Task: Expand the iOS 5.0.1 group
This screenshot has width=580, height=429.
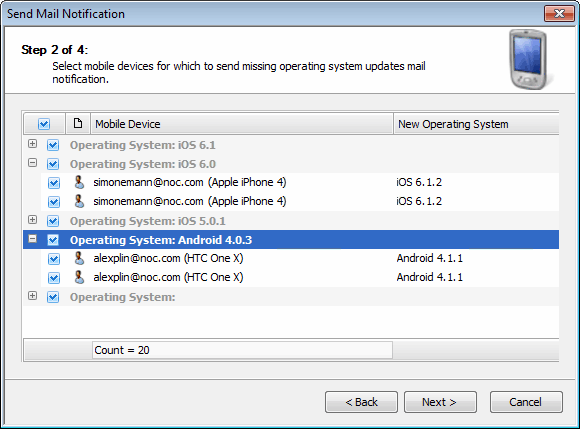Action: click(x=33, y=220)
